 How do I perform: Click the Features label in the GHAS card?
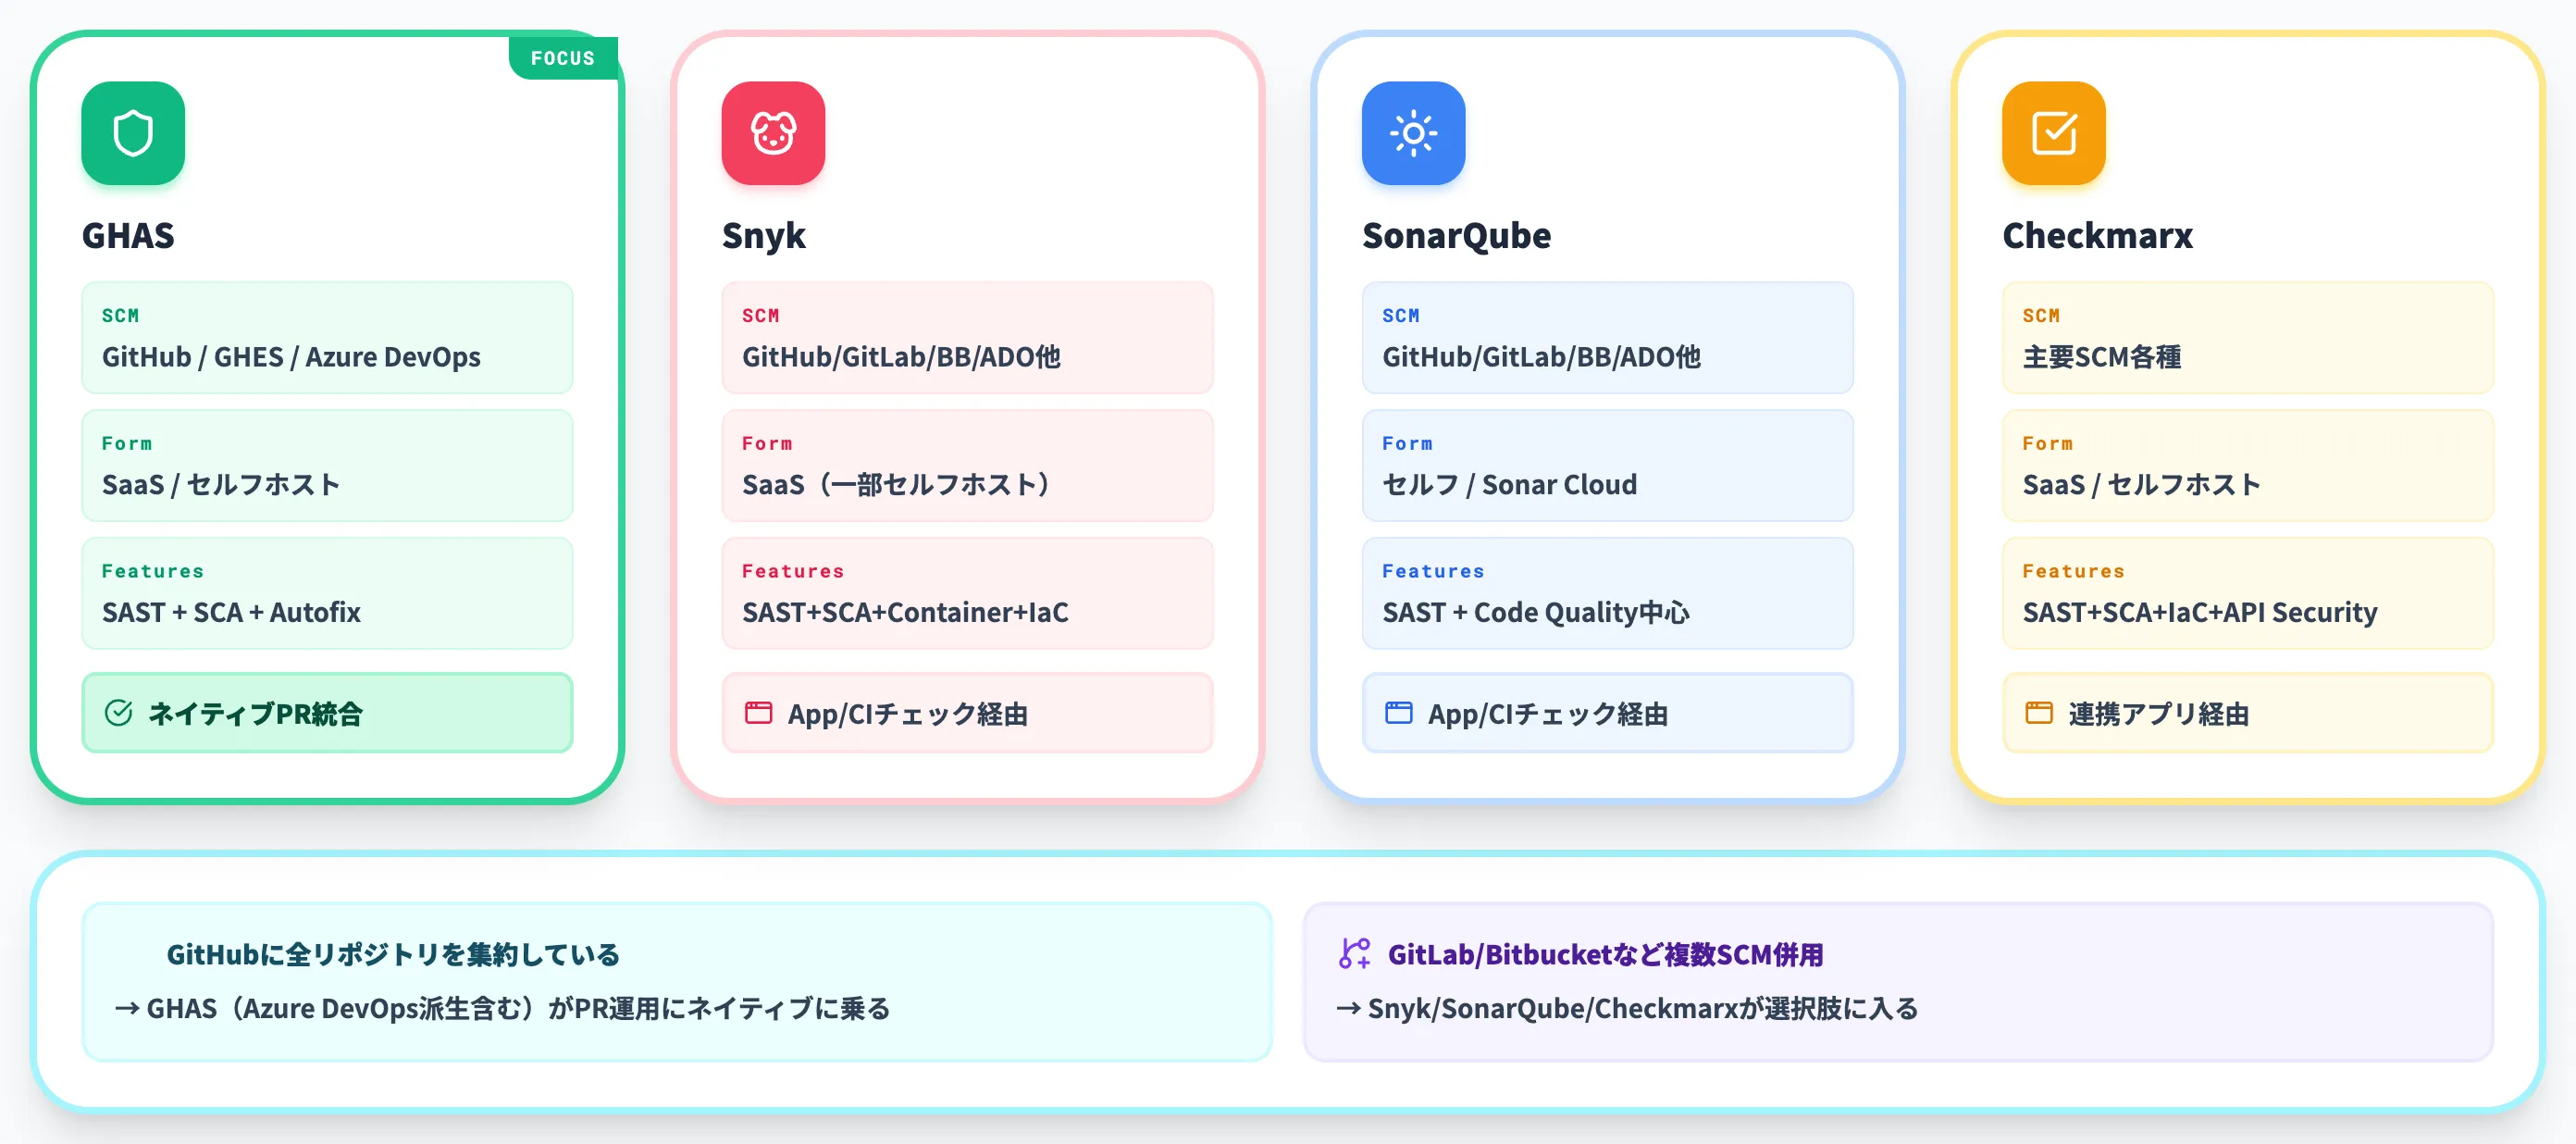point(153,571)
